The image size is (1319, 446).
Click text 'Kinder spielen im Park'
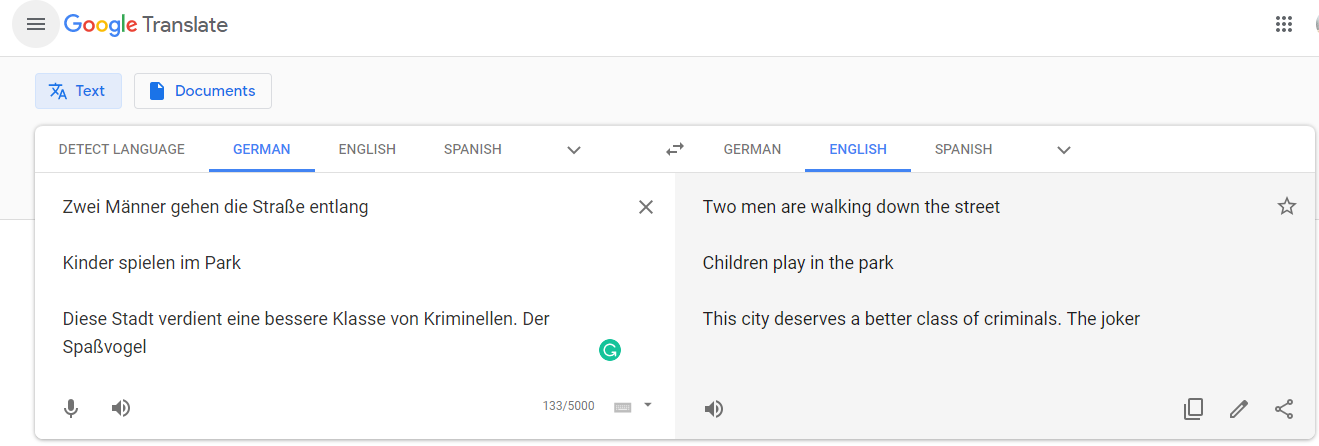[x=152, y=263]
